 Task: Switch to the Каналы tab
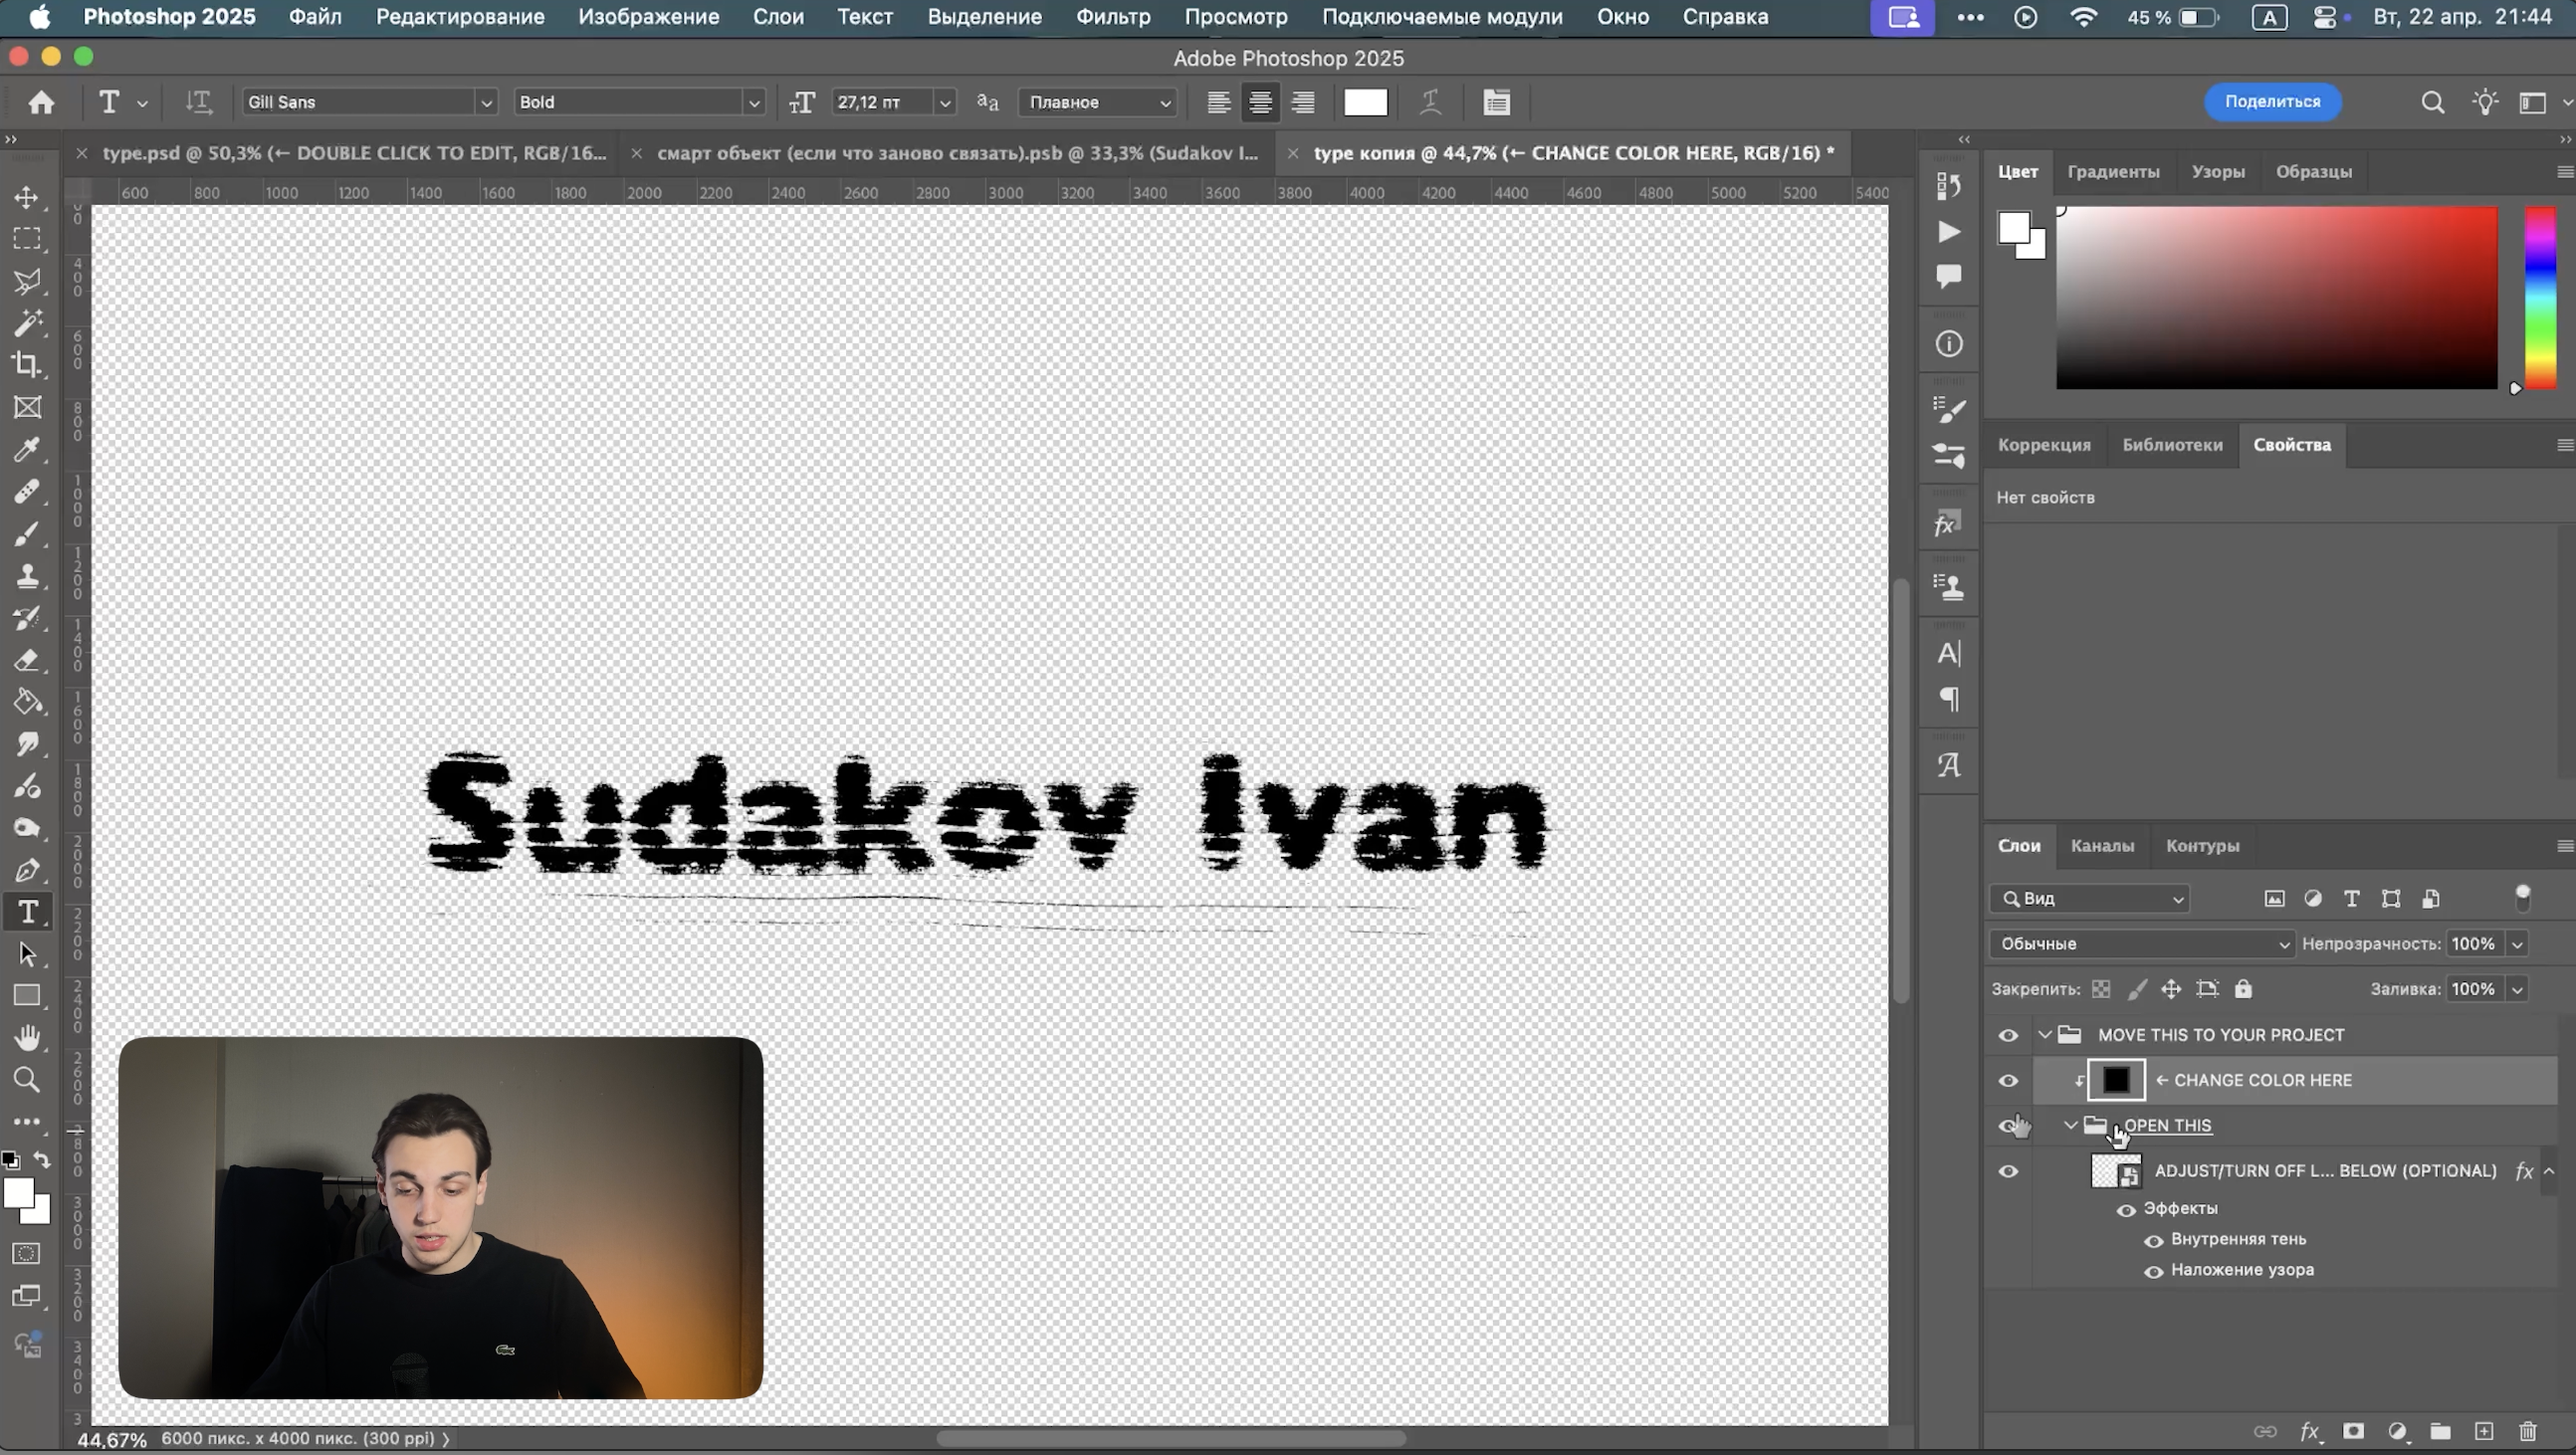pyautogui.click(x=2102, y=846)
